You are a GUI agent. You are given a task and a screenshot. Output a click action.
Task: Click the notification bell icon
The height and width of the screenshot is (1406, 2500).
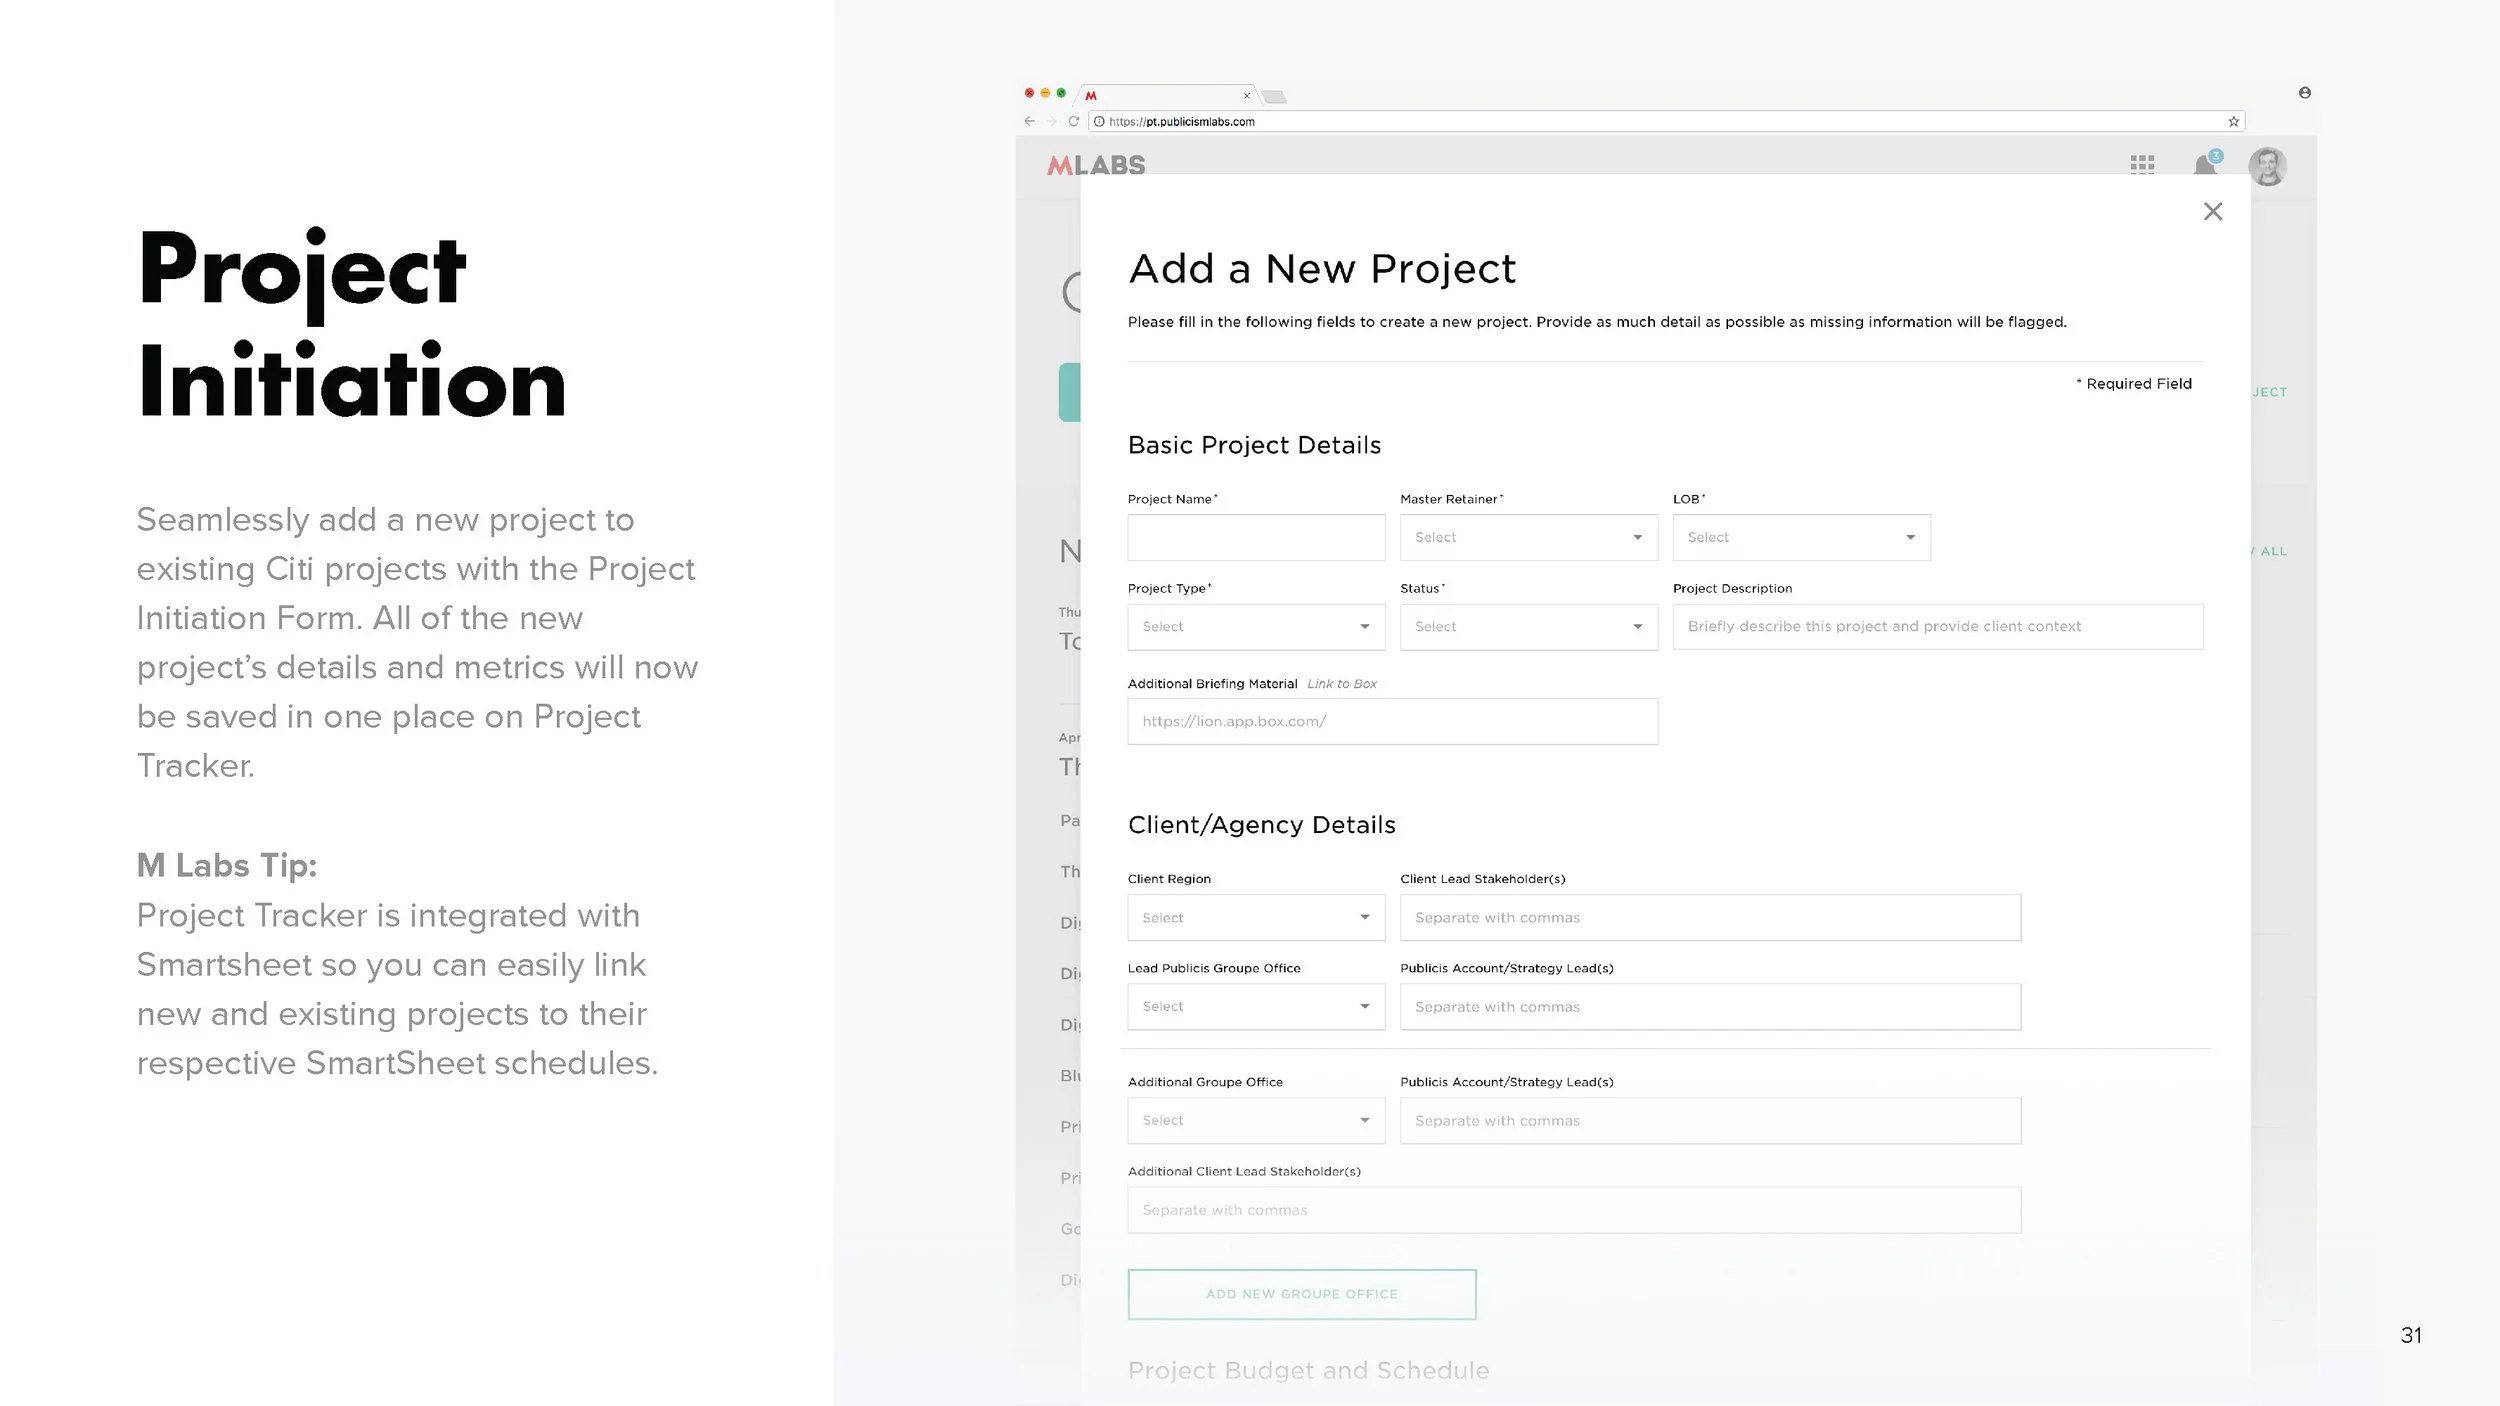point(2205,165)
